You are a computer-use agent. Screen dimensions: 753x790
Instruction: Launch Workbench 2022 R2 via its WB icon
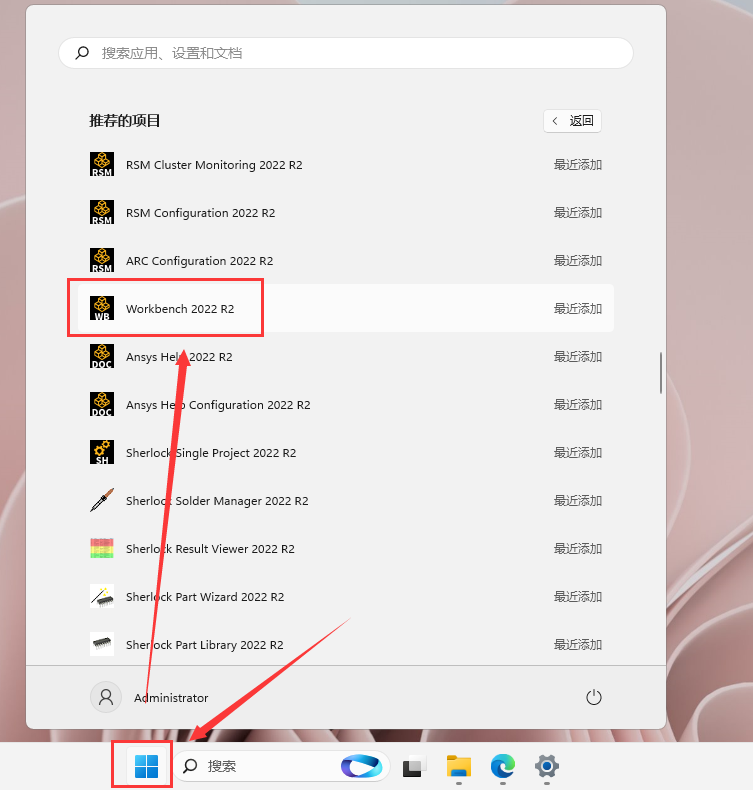pyautogui.click(x=102, y=308)
